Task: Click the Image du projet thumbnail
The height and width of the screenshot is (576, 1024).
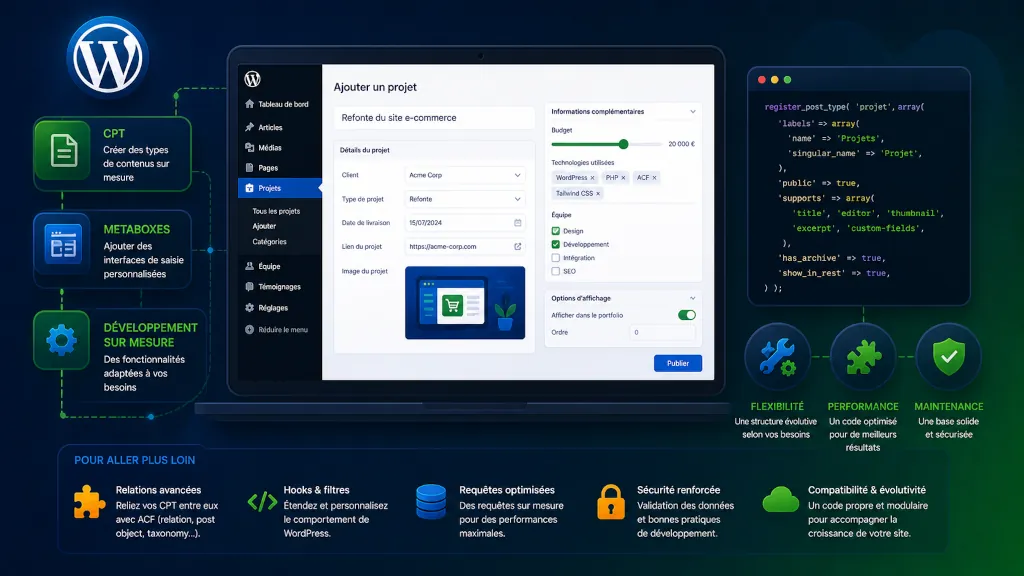Action: pos(465,302)
